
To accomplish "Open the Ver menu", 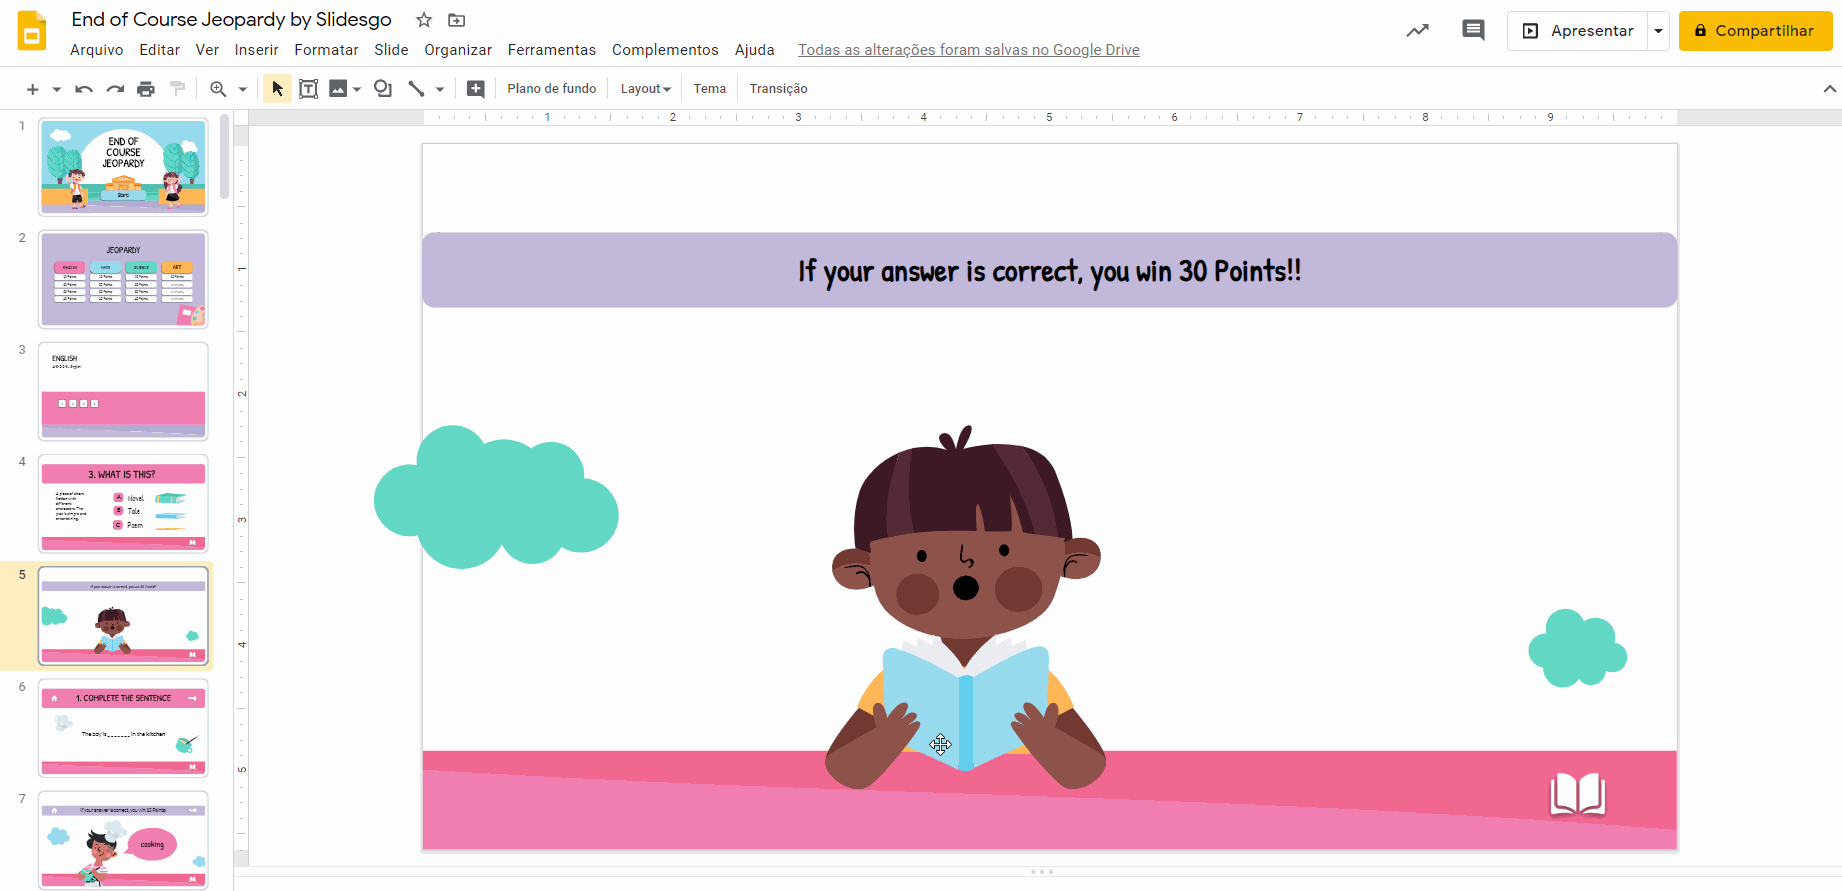I will (207, 50).
